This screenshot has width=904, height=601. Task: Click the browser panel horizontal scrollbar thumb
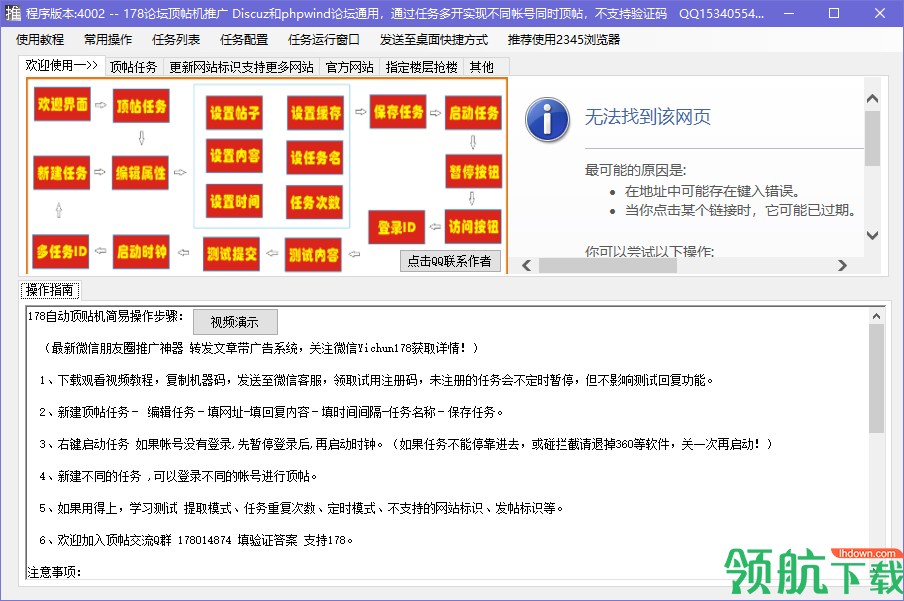pyautogui.click(x=608, y=265)
